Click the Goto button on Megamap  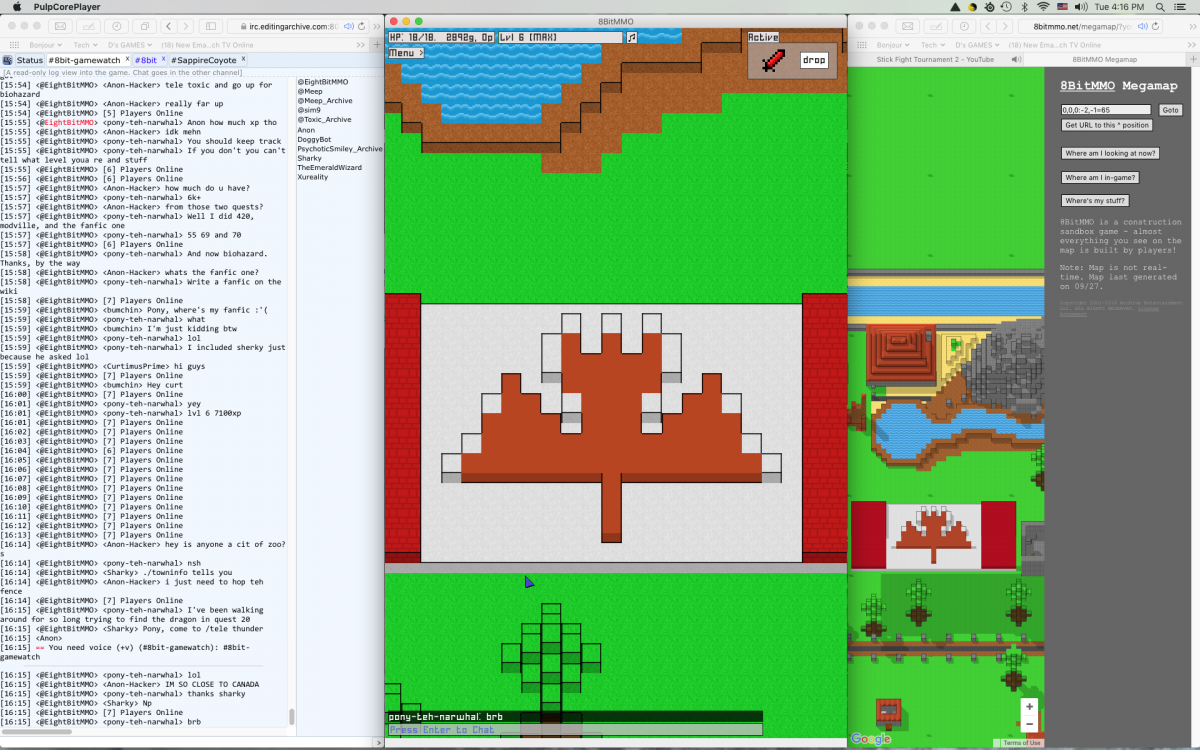point(1171,110)
